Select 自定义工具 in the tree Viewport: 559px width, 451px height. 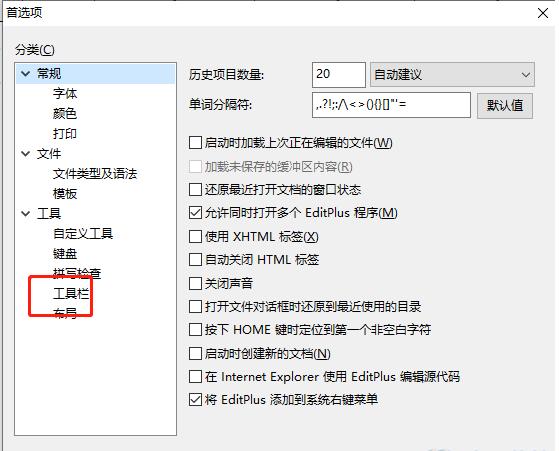coord(83,234)
